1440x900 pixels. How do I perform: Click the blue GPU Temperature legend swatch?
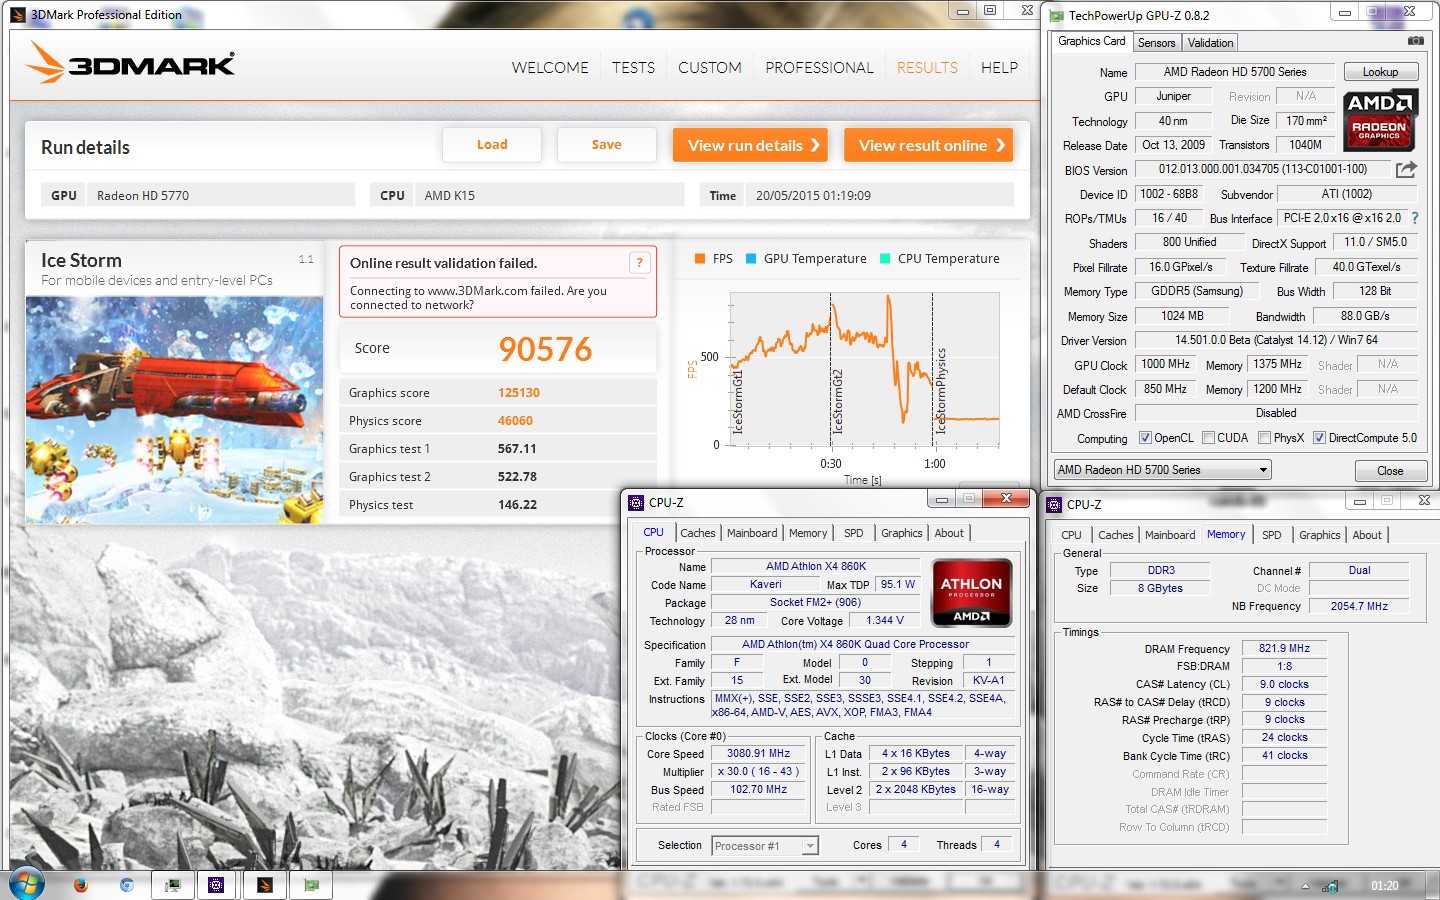tap(751, 258)
